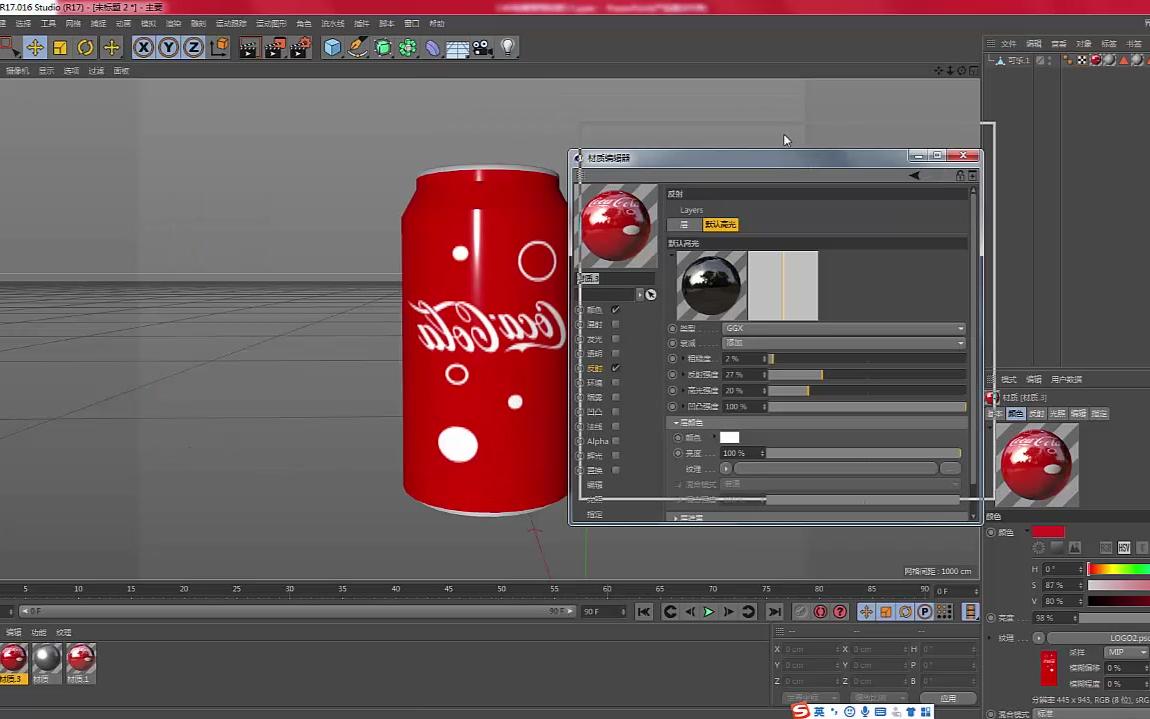The image size is (1150, 719).
Task: Select the 层 tab under Layers
Action: tap(684, 225)
